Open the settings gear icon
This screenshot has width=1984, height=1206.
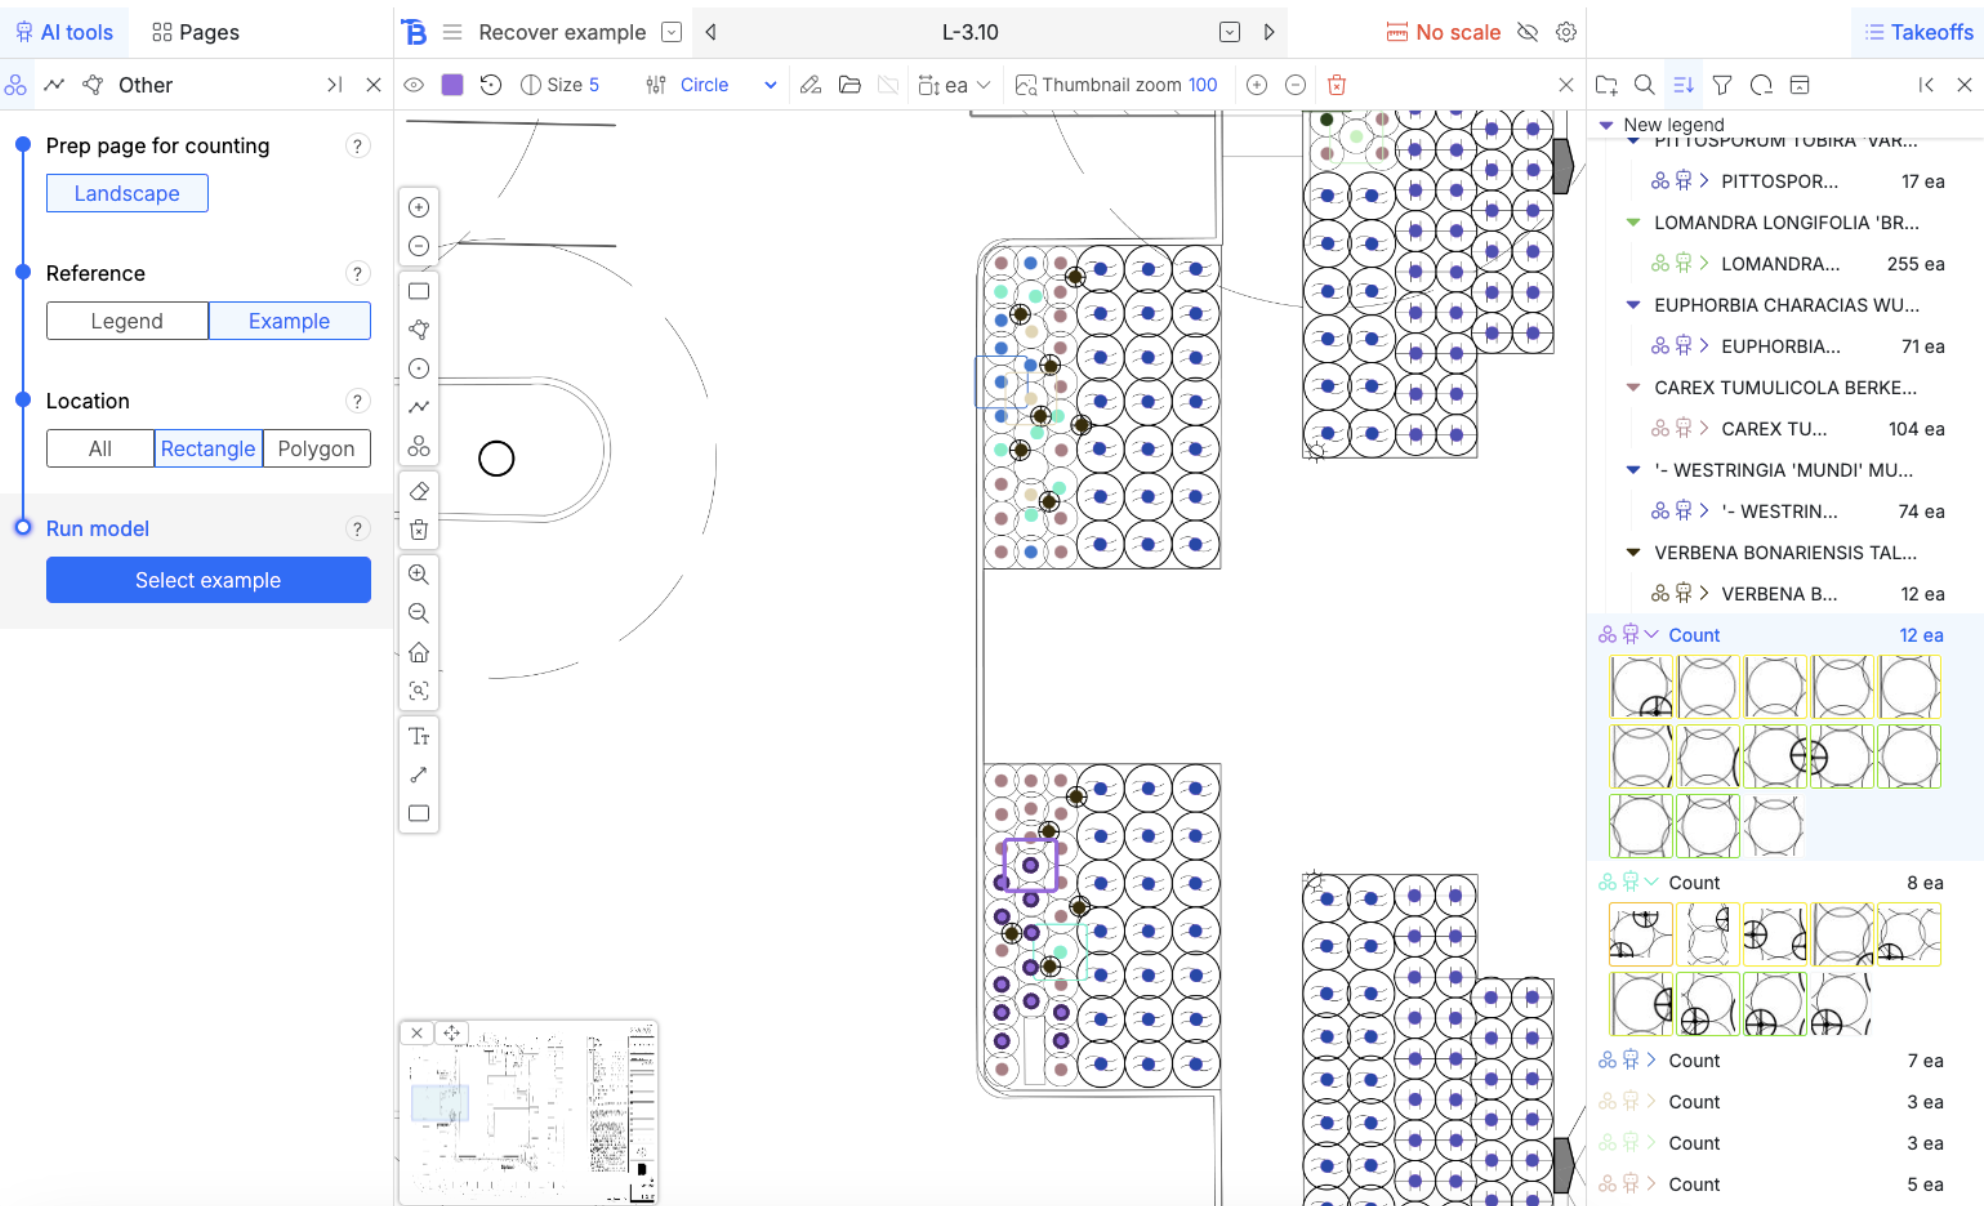(1566, 32)
